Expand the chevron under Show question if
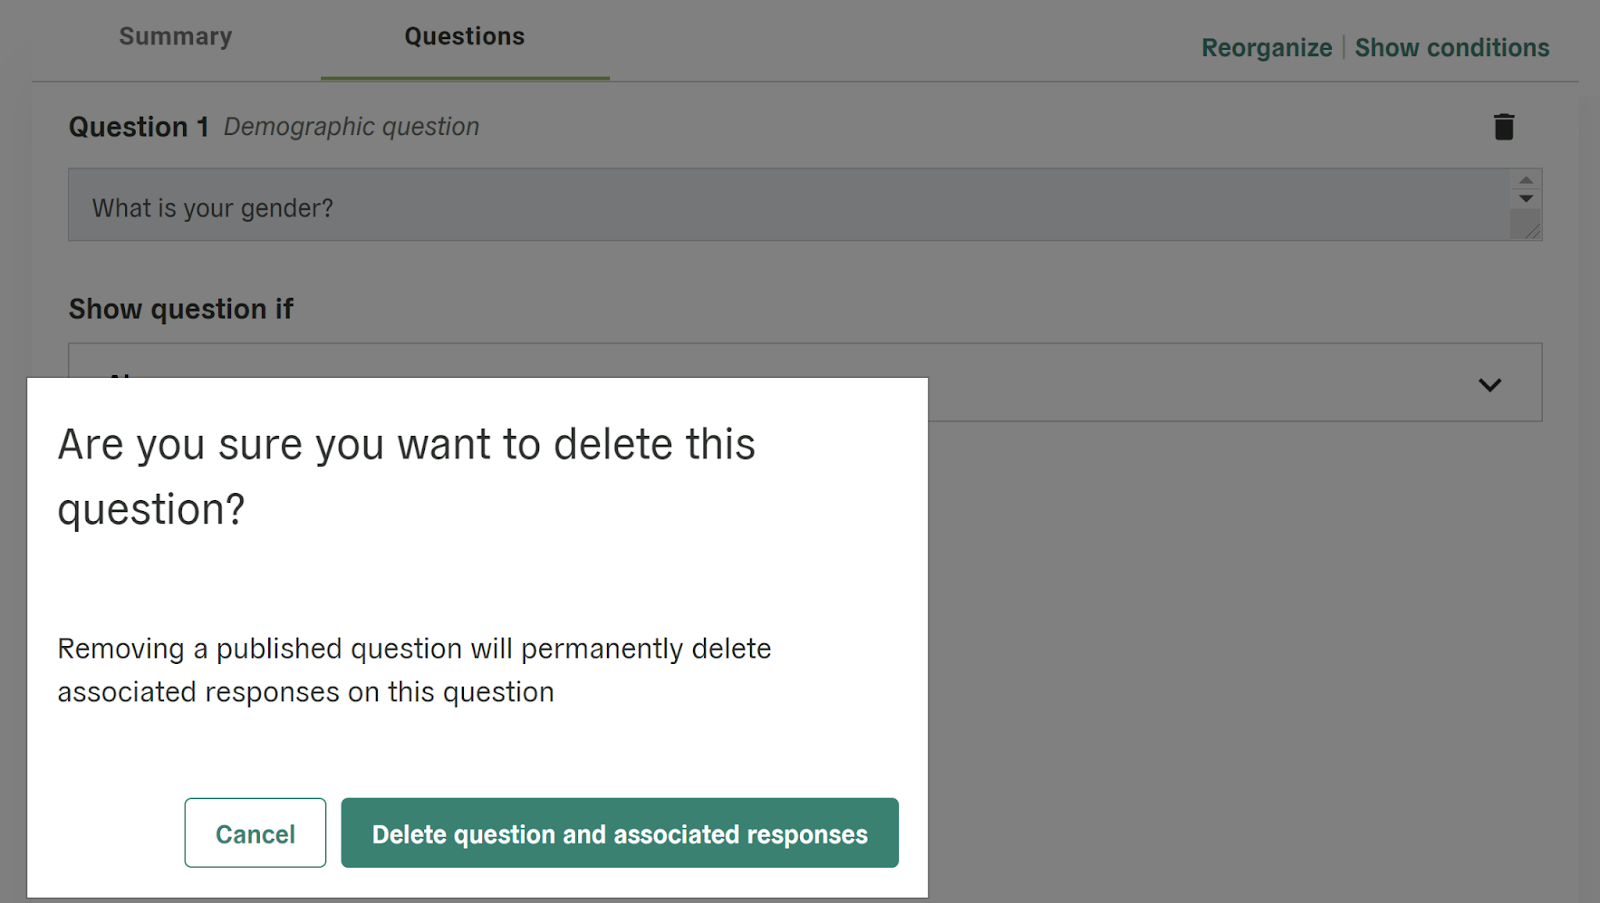The height and width of the screenshot is (903, 1600). pos(1489,385)
